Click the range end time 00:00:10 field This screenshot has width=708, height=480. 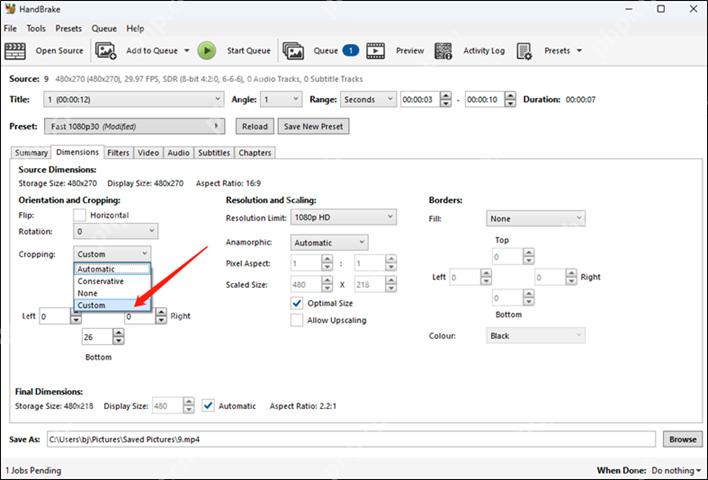(484, 99)
